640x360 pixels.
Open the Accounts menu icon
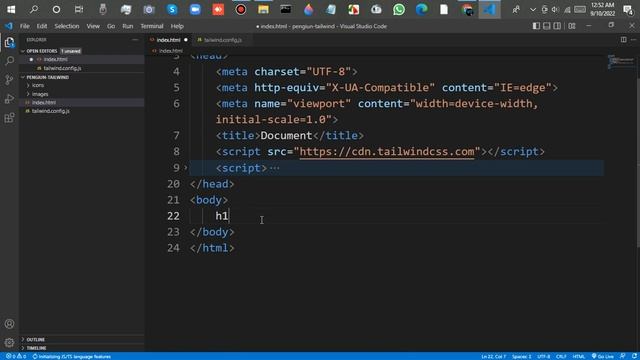[x=9, y=324]
